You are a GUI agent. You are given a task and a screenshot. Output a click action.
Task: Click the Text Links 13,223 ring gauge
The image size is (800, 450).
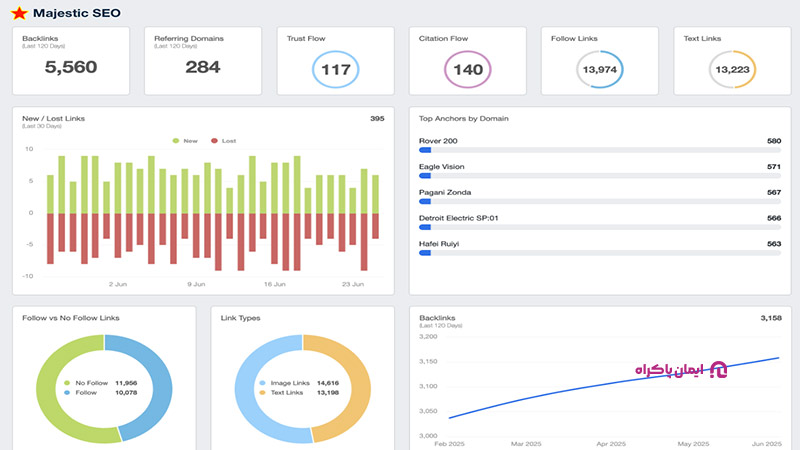(x=733, y=69)
